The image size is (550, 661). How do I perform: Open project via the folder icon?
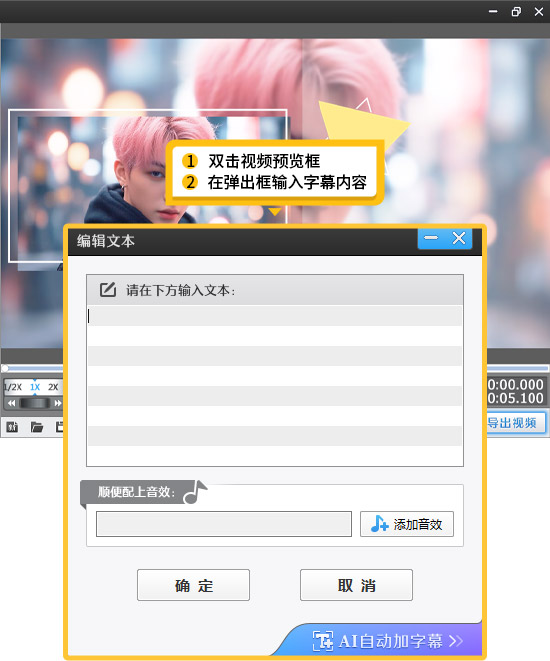coord(37,427)
